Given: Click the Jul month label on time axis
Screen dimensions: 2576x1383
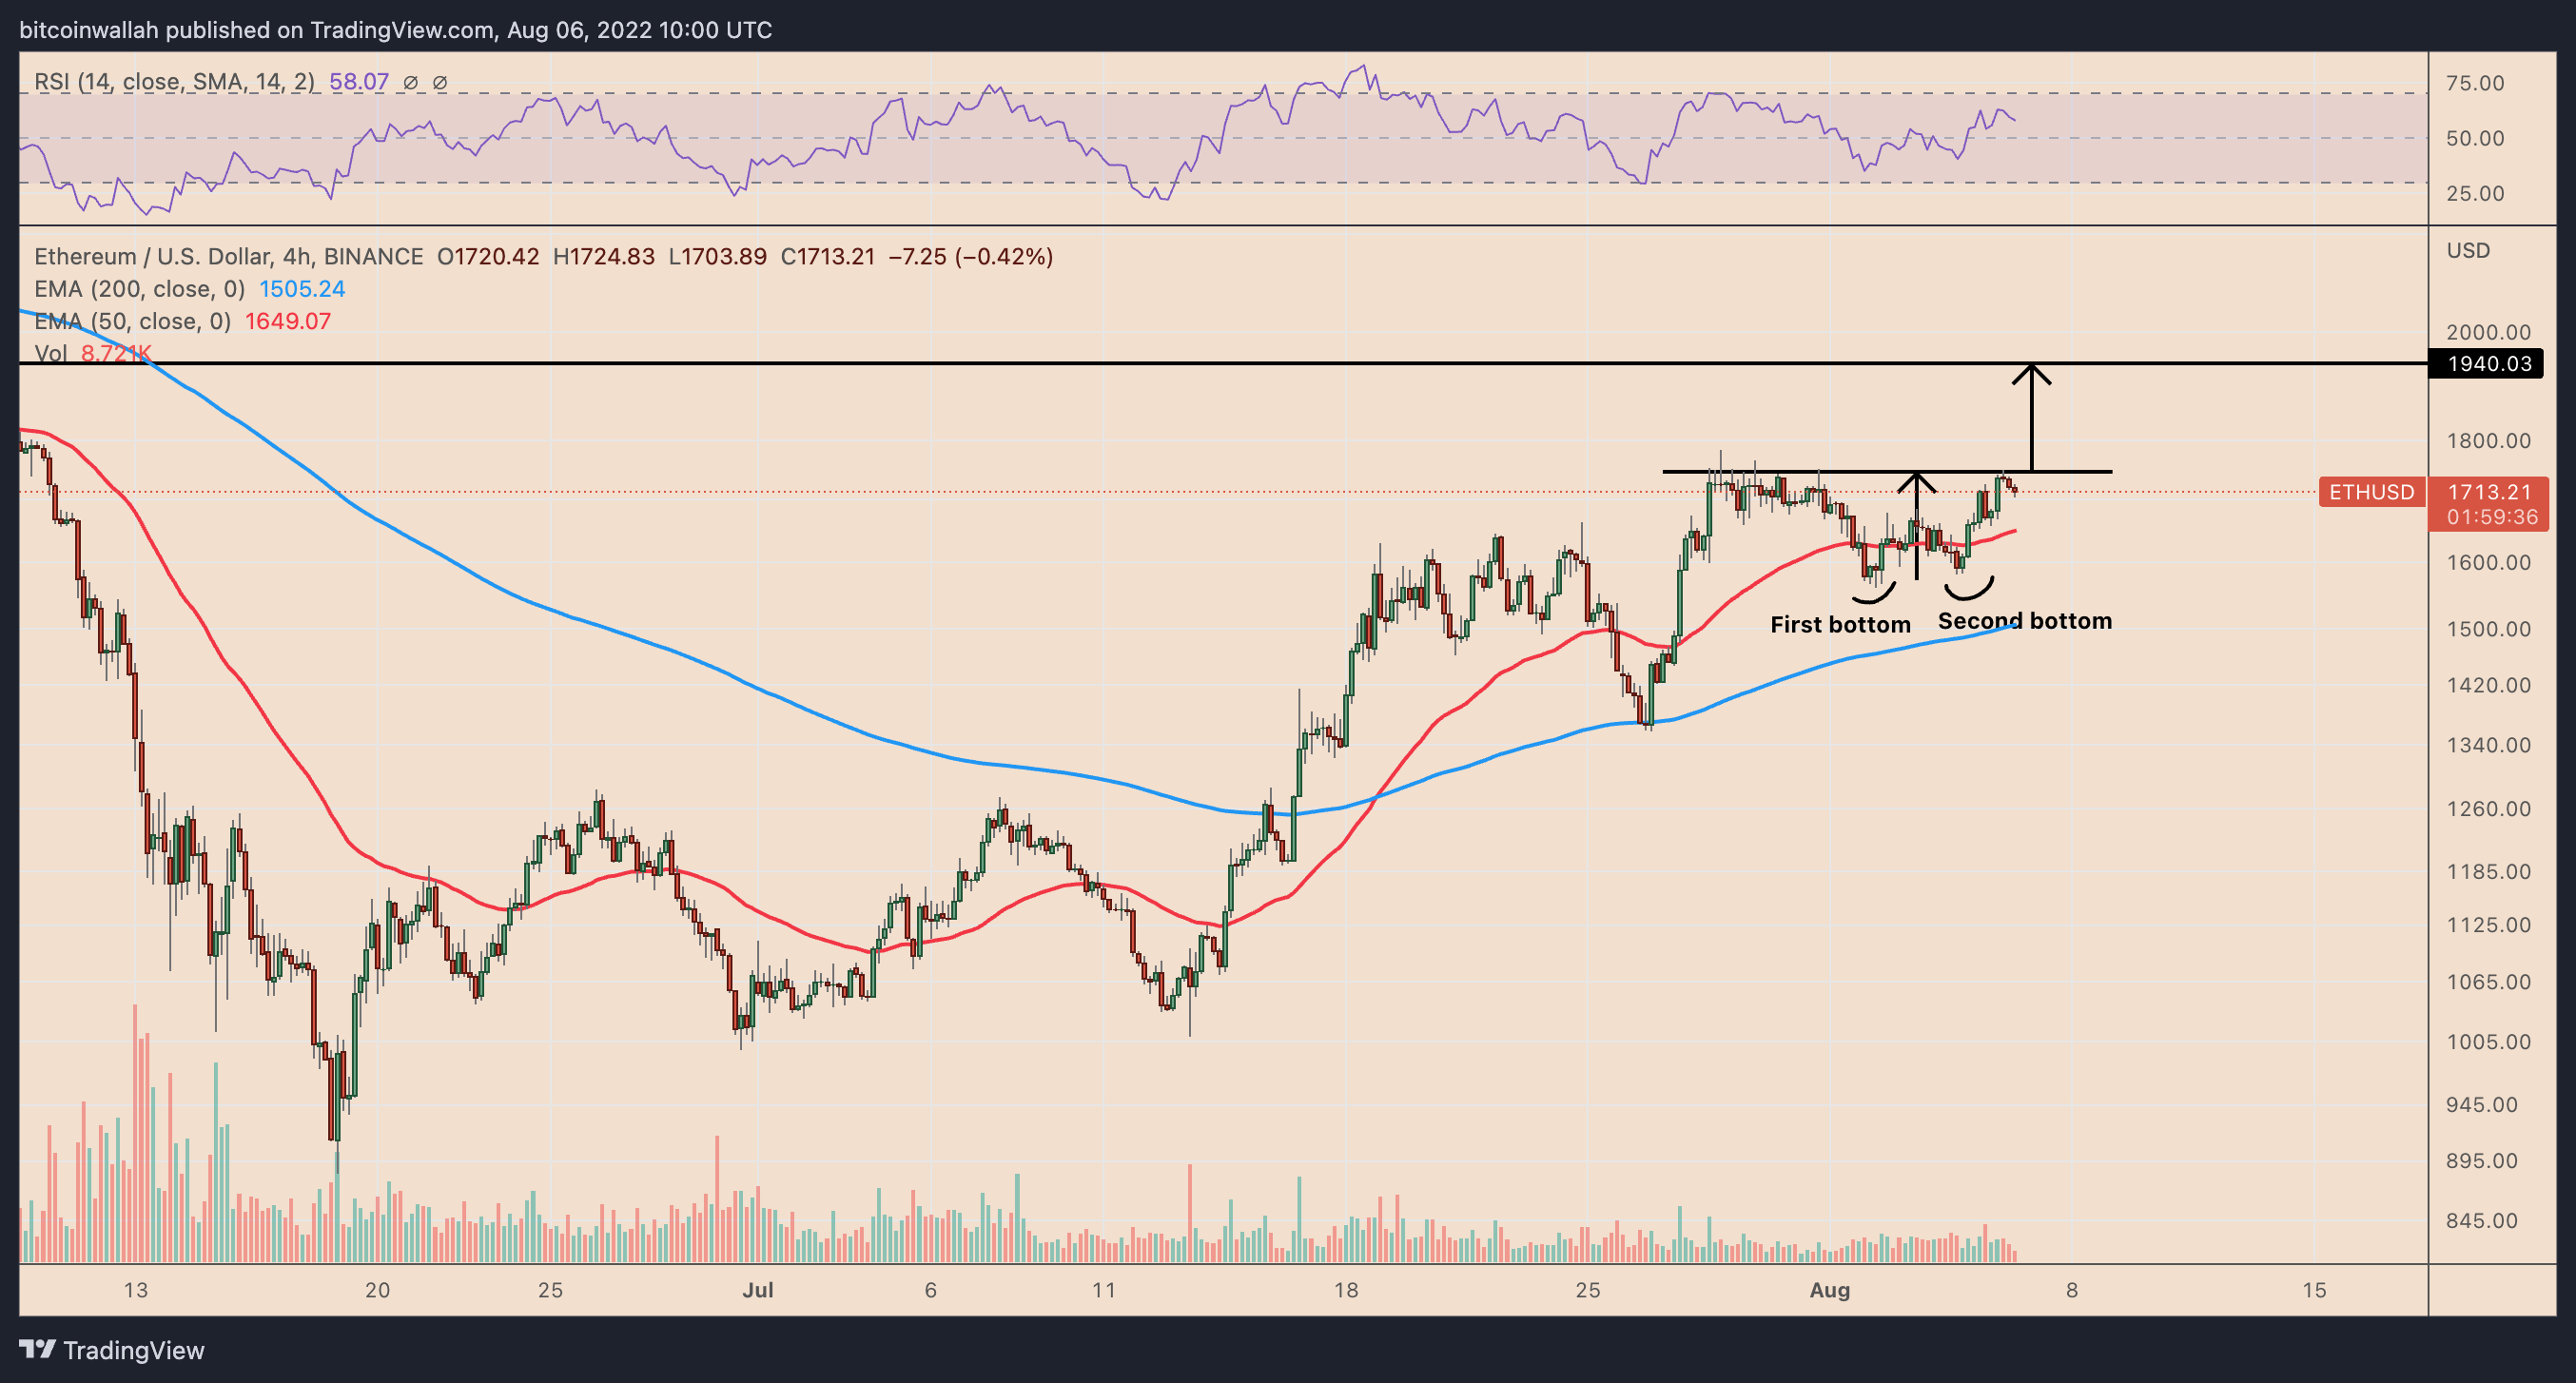Looking at the screenshot, I should (x=757, y=1291).
